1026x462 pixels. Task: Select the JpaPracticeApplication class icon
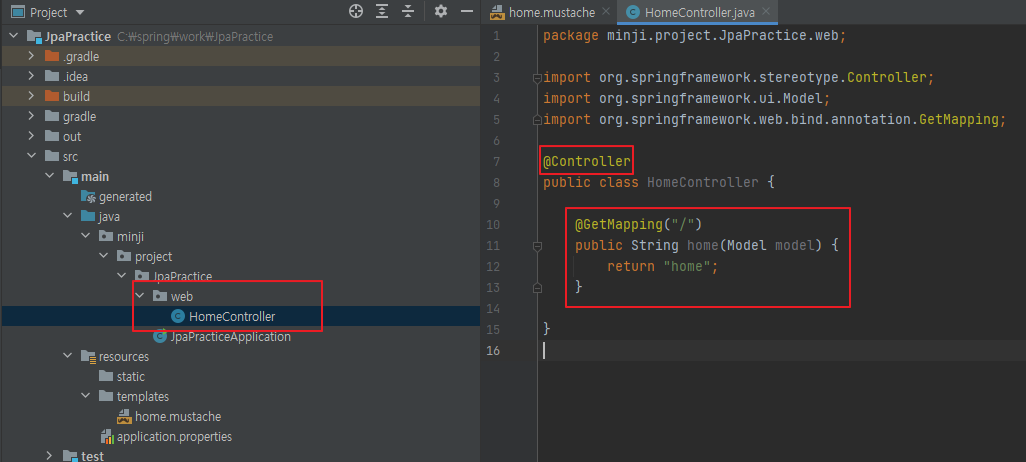(159, 337)
